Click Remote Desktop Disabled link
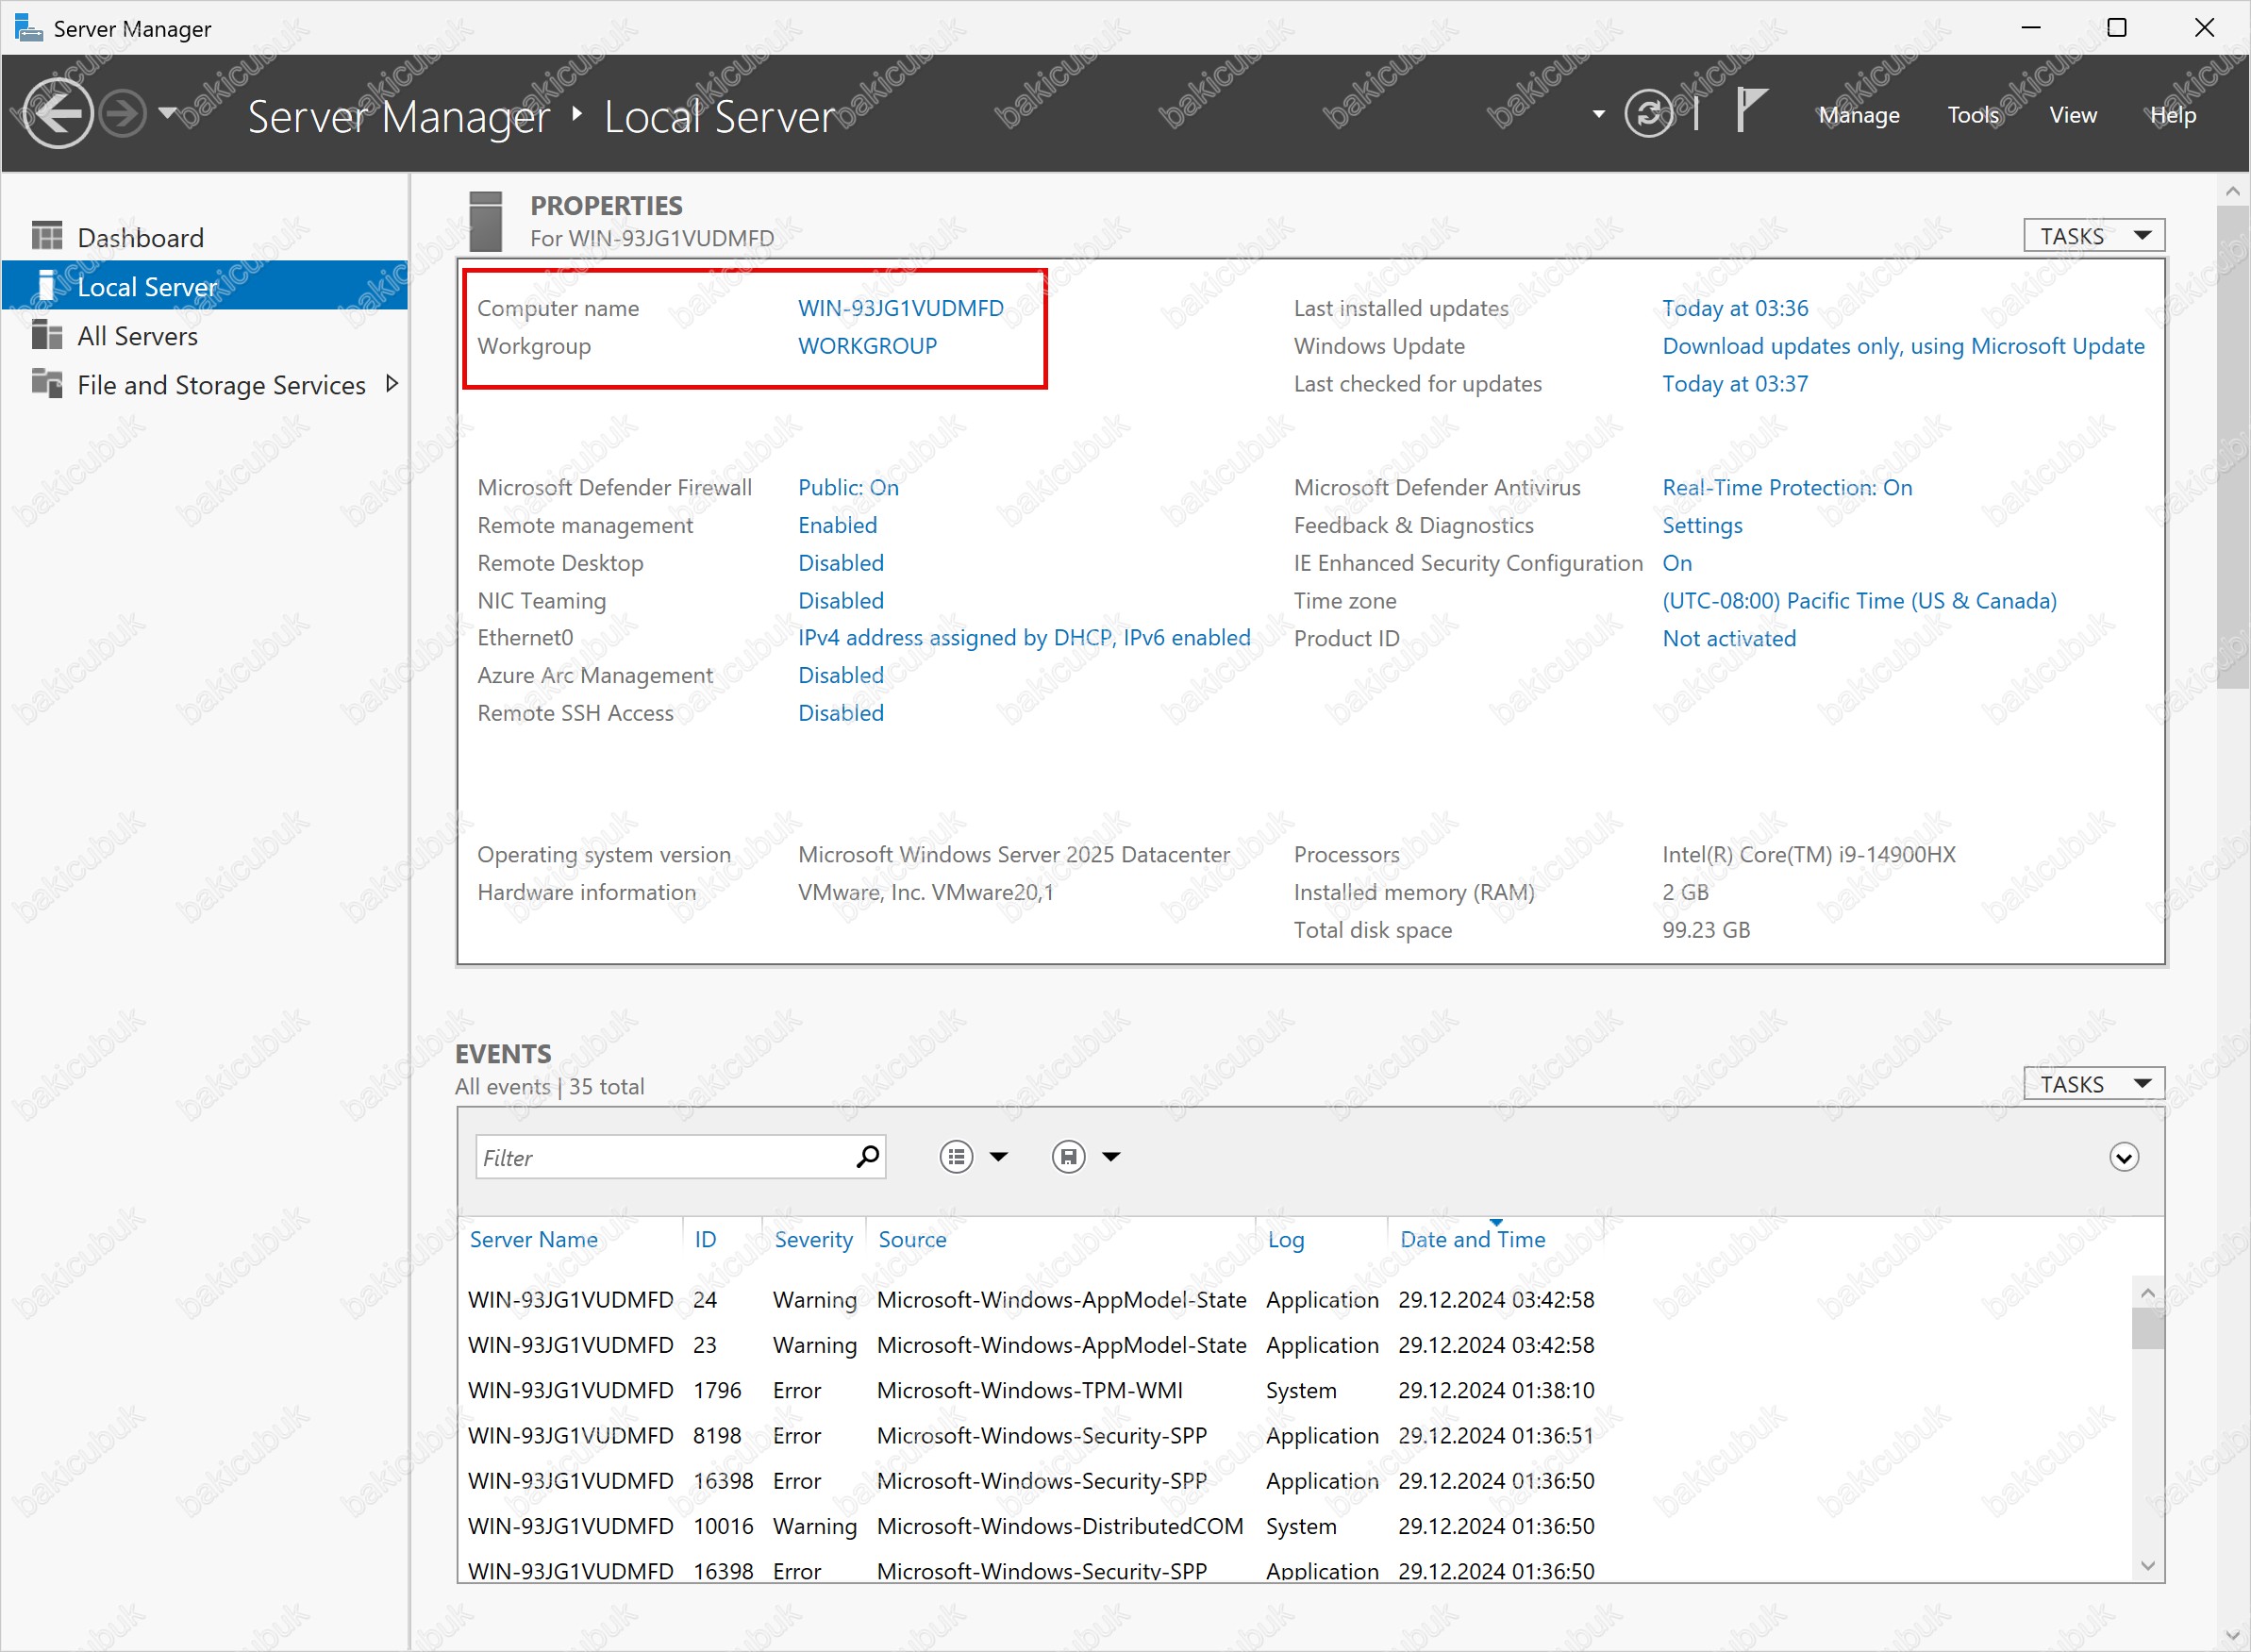This screenshot has width=2251, height=1652. (841, 563)
